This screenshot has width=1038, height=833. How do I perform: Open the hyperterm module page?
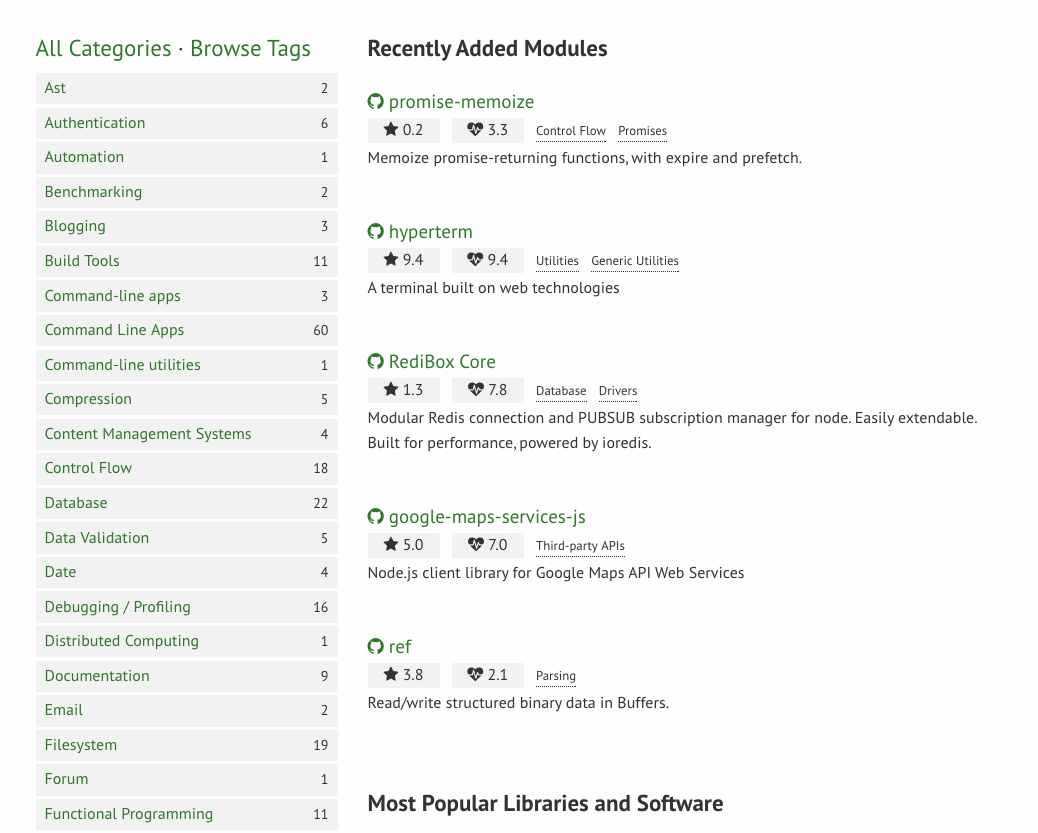[430, 232]
